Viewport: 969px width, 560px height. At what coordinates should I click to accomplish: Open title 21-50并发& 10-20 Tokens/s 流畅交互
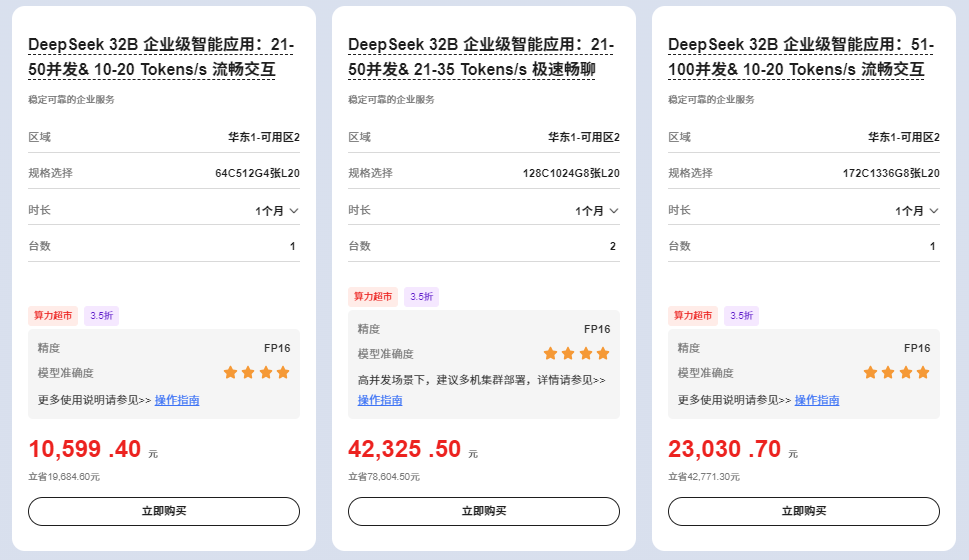[161, 57]
